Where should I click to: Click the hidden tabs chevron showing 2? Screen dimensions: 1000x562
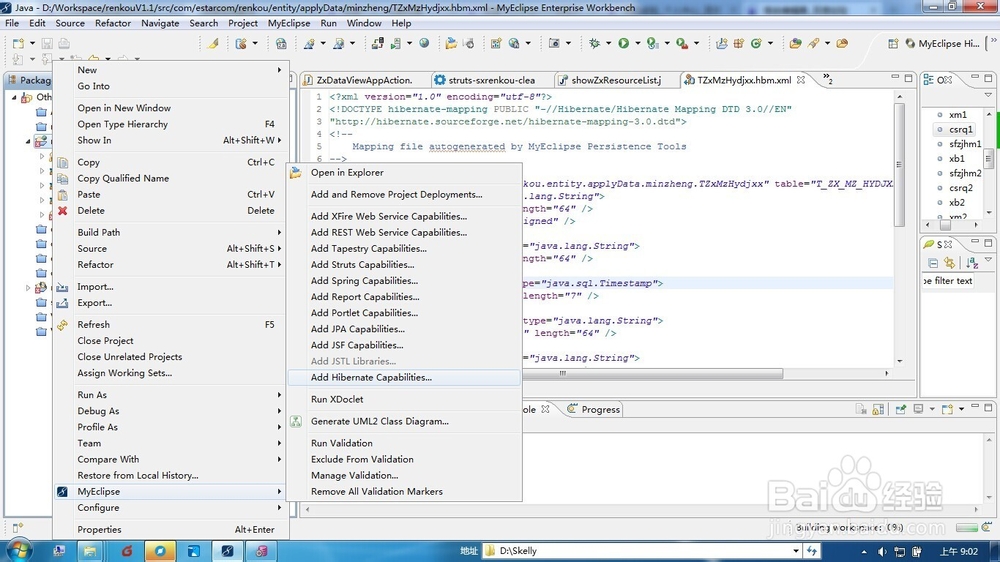828,79
